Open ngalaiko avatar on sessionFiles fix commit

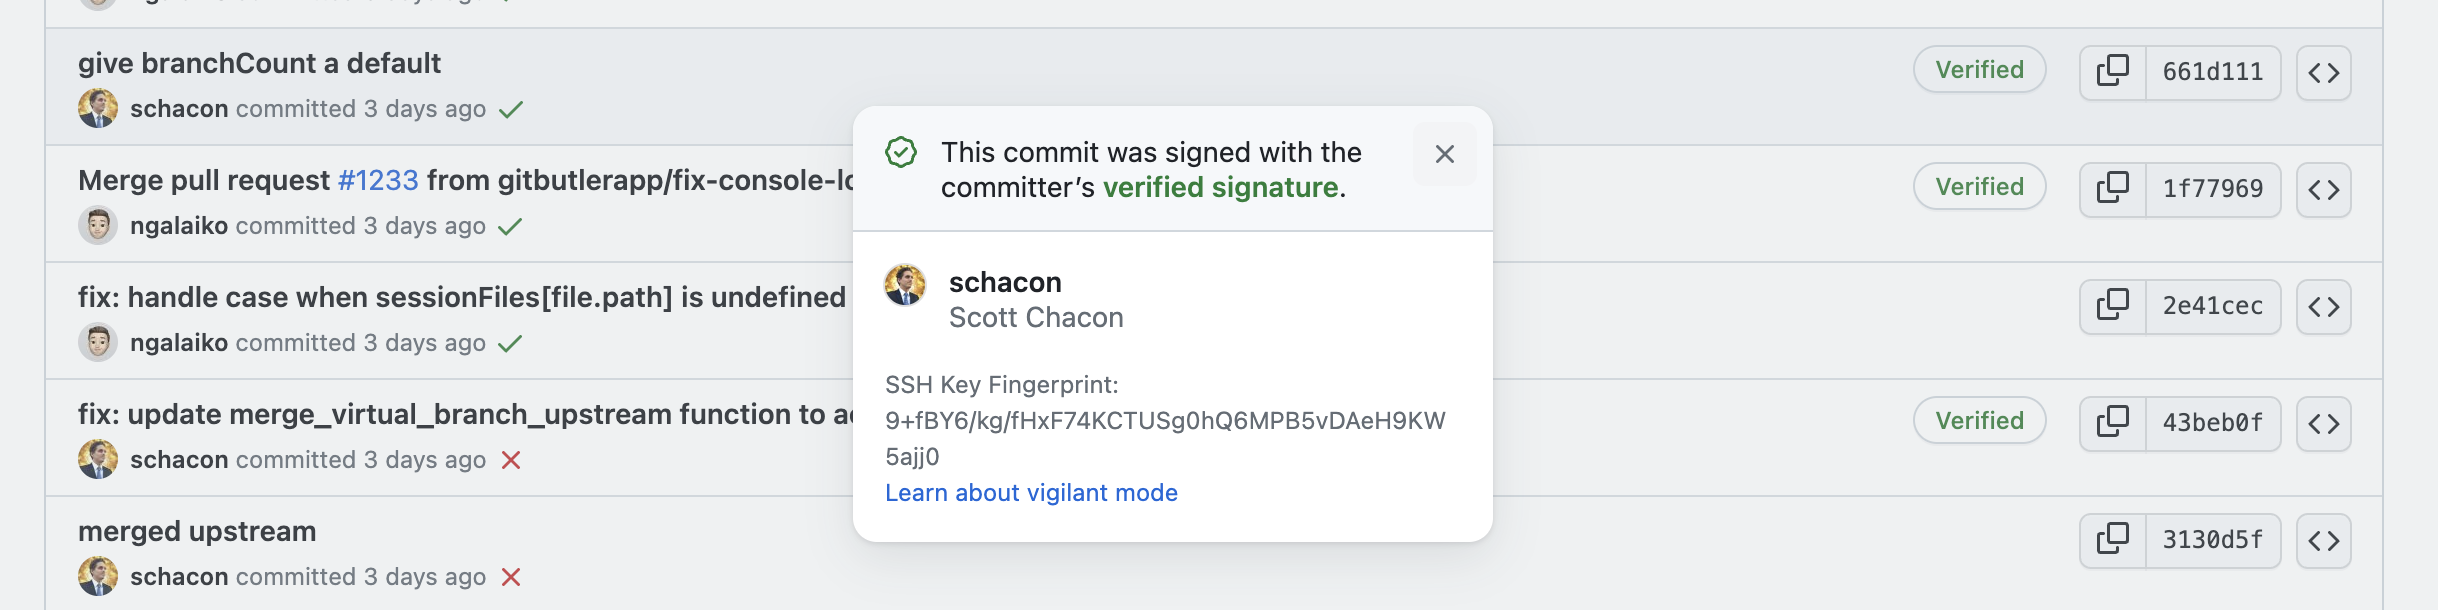coord(98,343)
